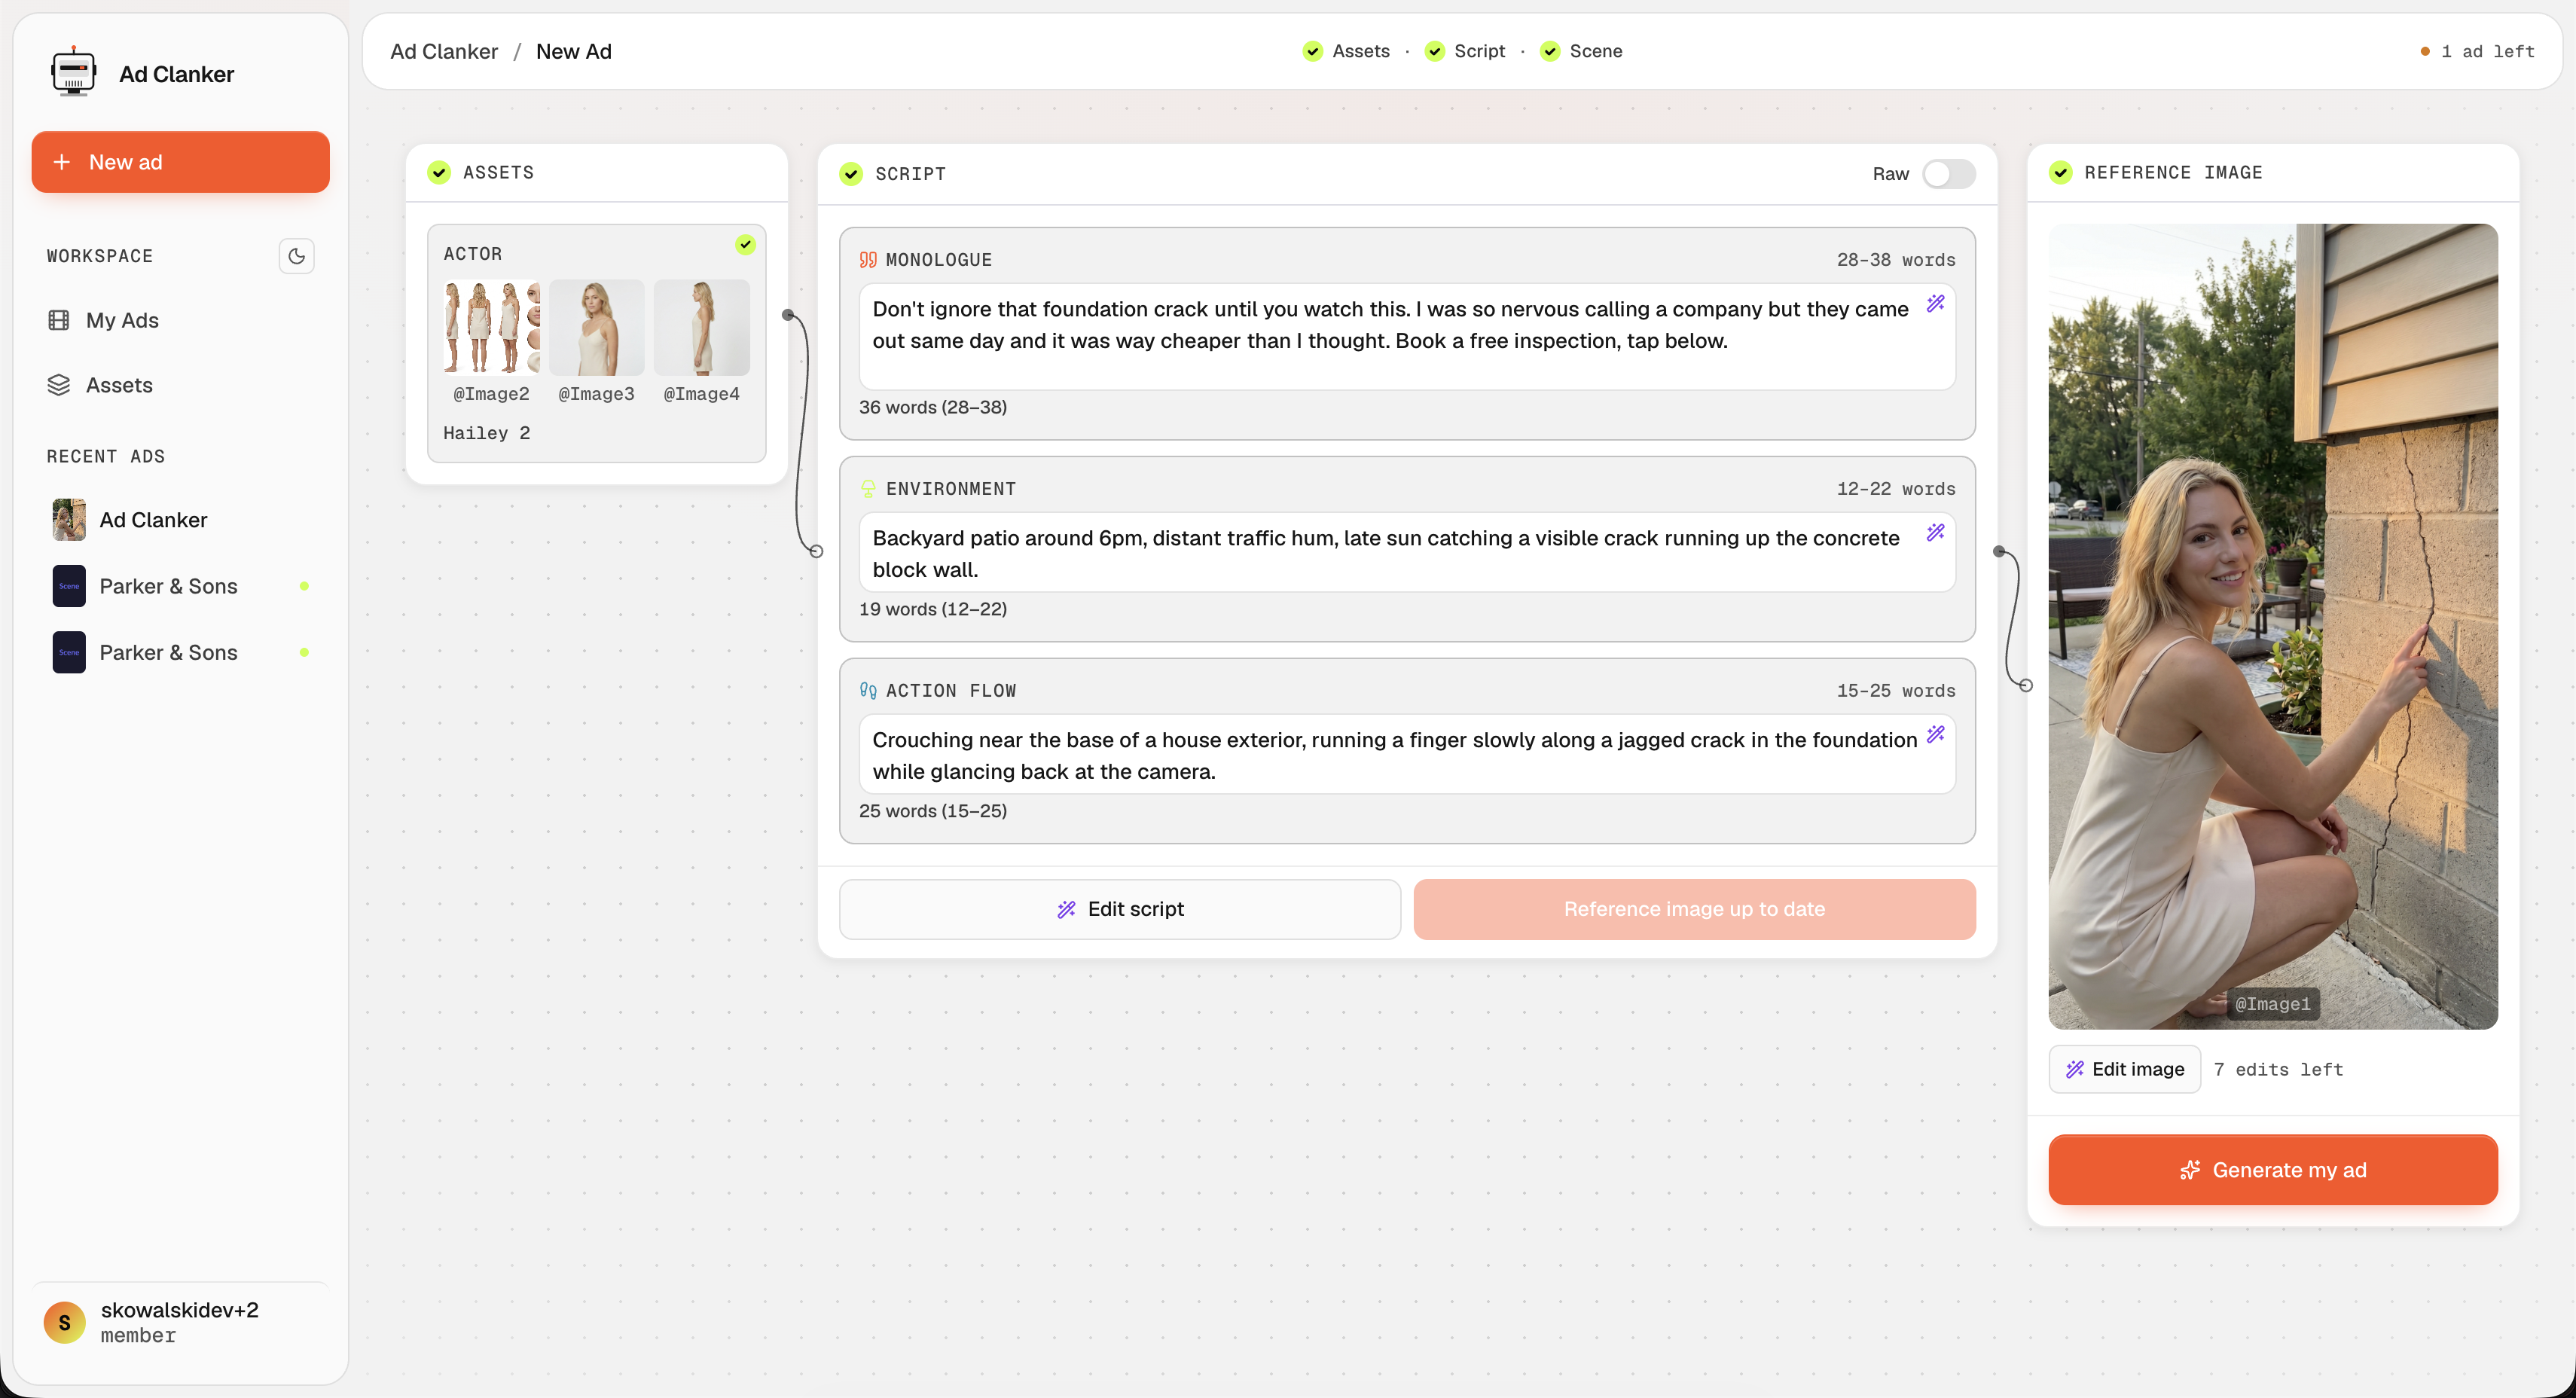
Task: Click the Generate my ad button
Action: [2272, 1170]
